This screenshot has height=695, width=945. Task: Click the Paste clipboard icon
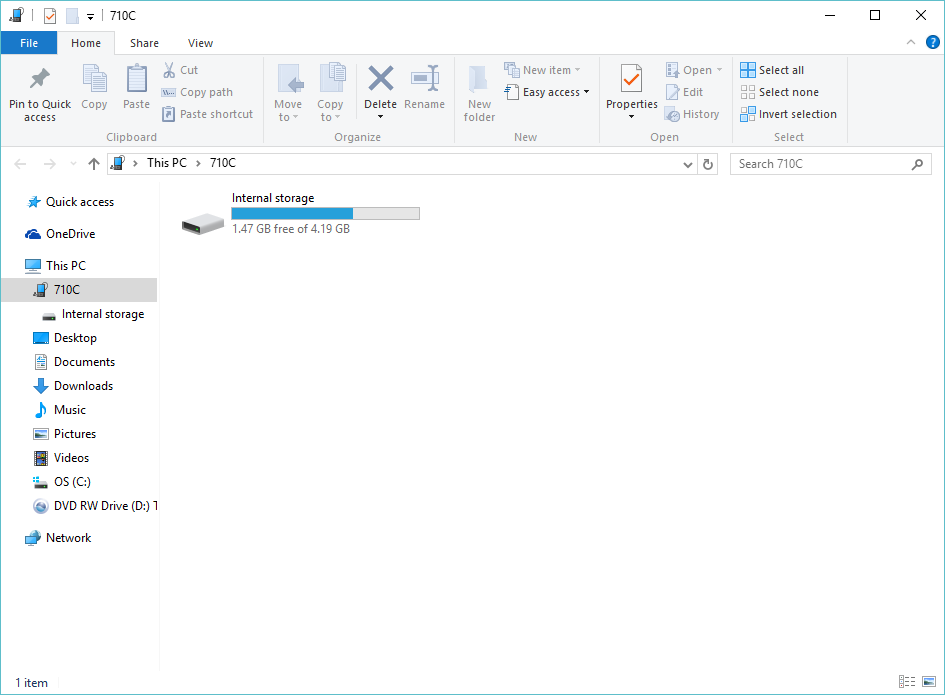tap(136, 79)
